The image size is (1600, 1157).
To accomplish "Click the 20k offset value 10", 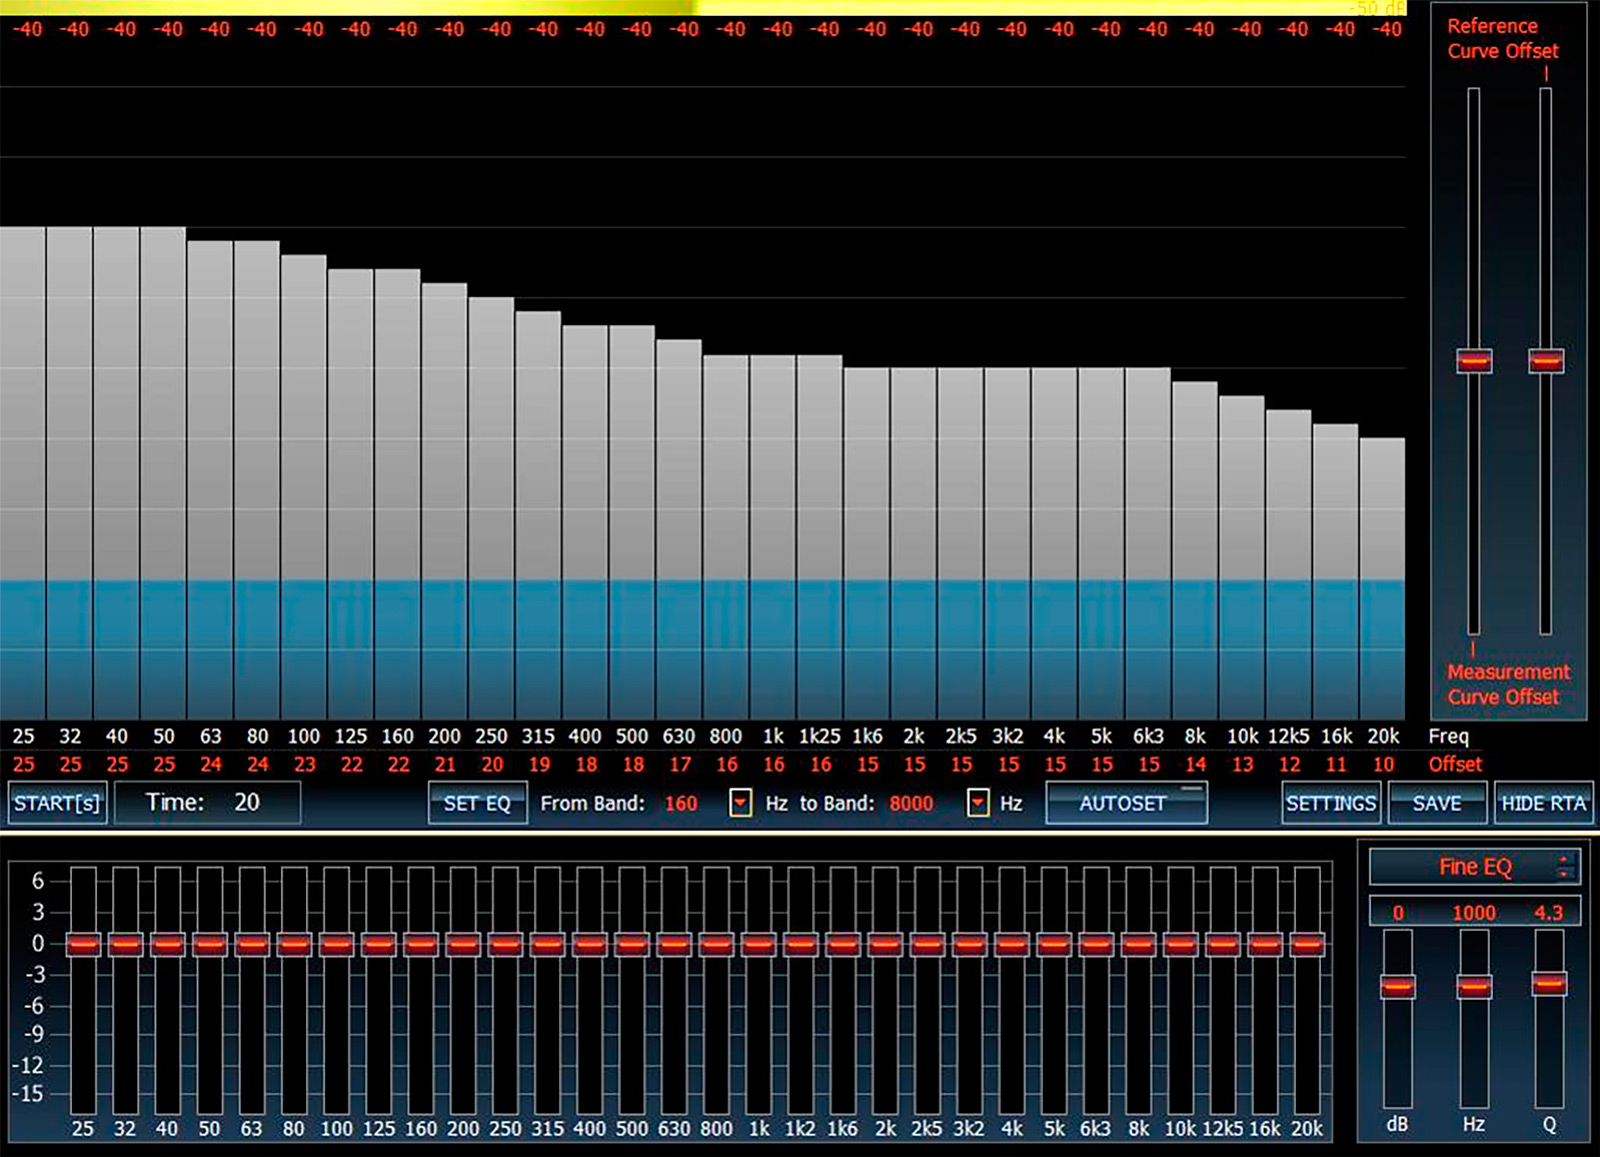I will (x=1383, y=764).
